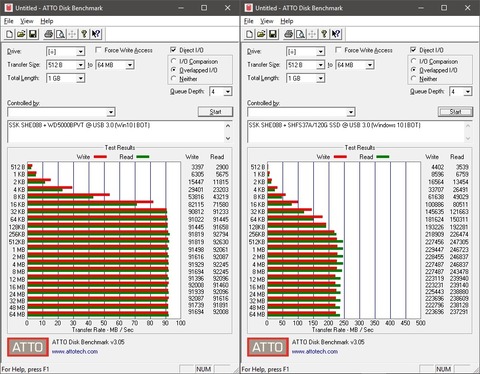Click the Save disk icon in left window
Viewport: 480px width, 374px height.
click(x=33, y=34)
